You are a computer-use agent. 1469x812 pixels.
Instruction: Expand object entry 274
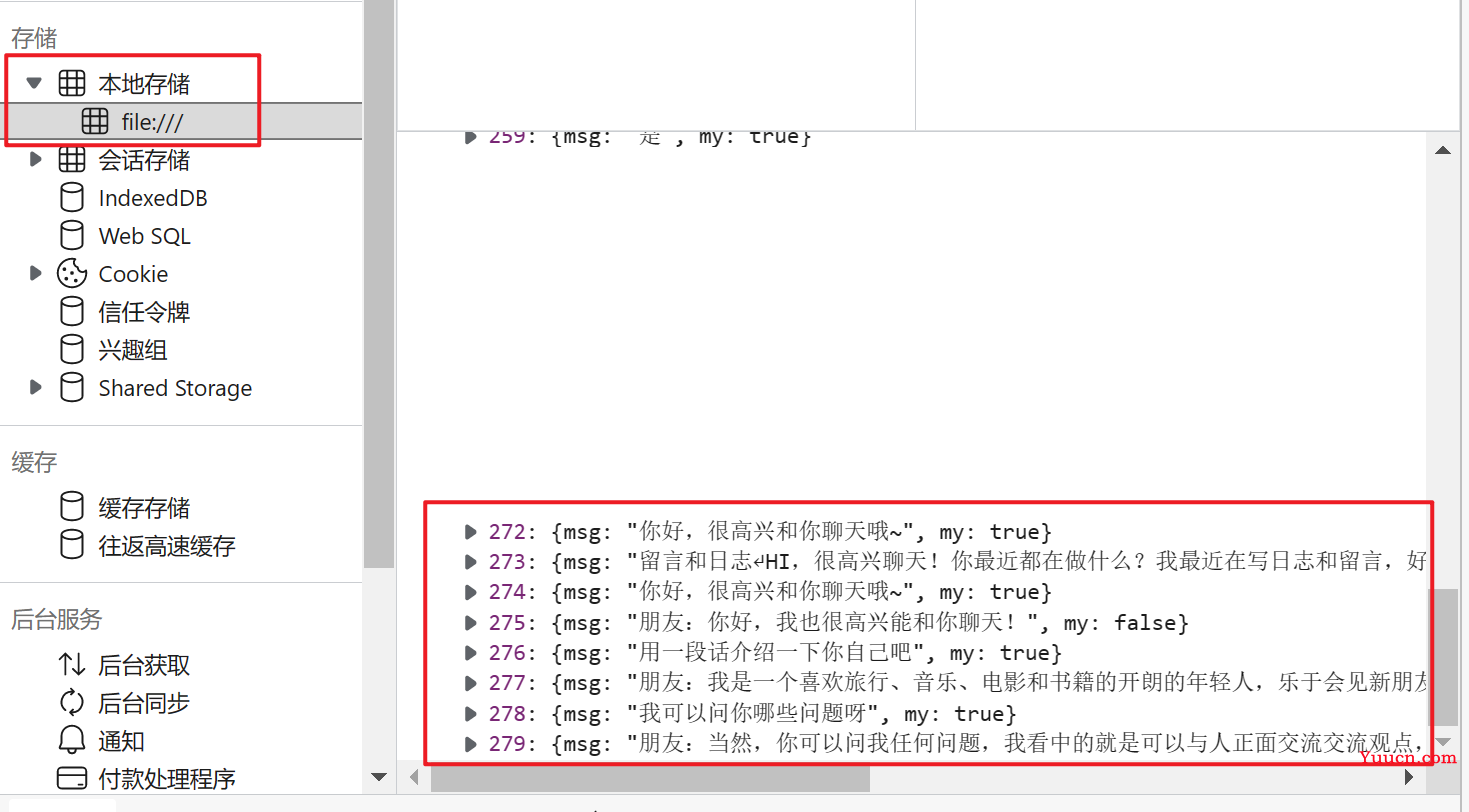pos(470,592)
